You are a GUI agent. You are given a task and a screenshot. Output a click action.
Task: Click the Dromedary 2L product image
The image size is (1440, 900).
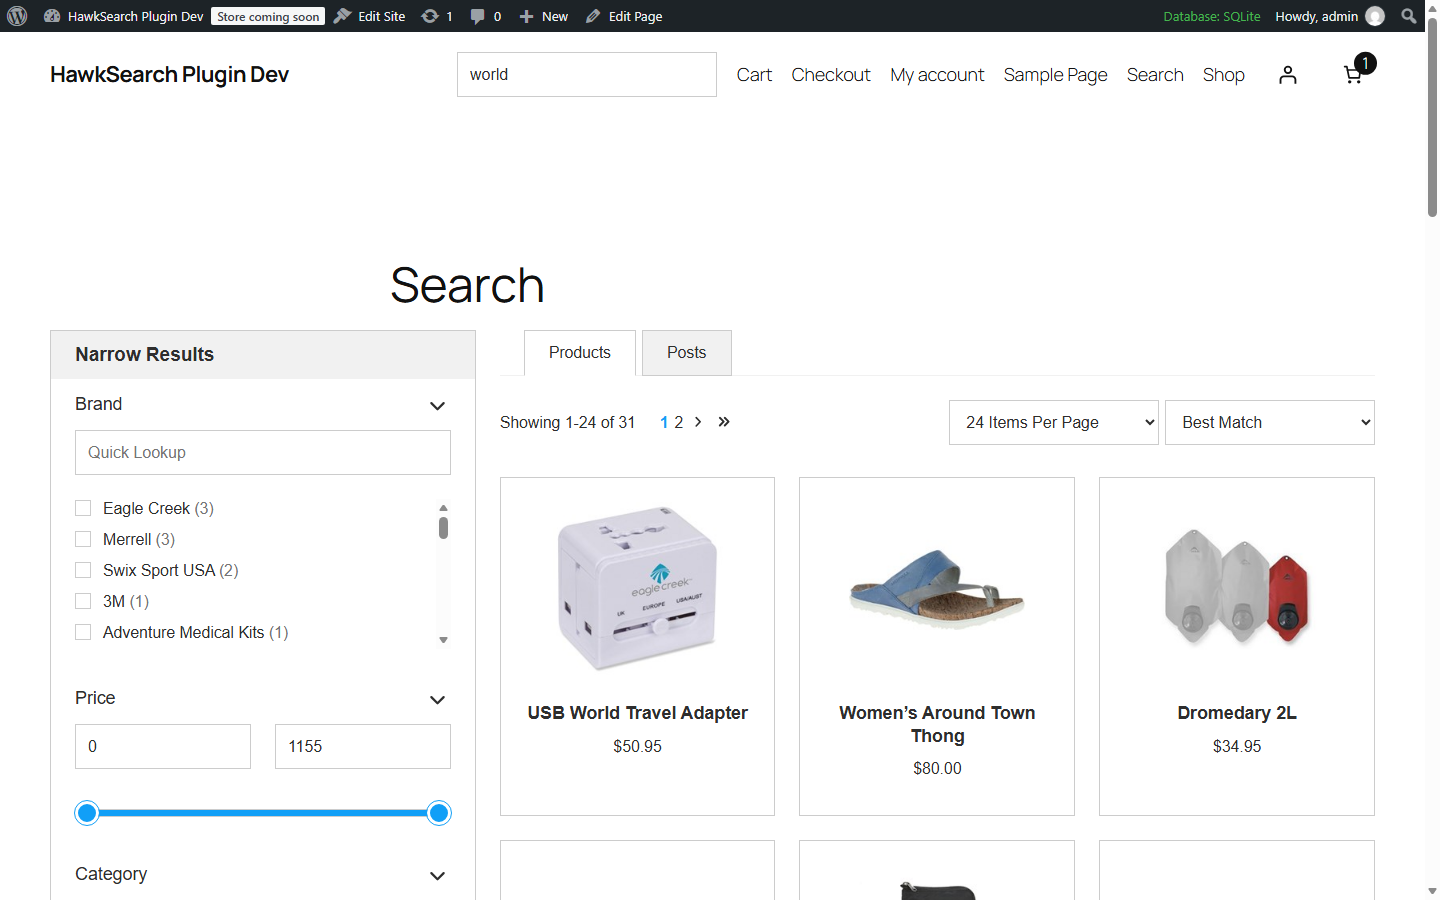click(x=1237, y=588)
